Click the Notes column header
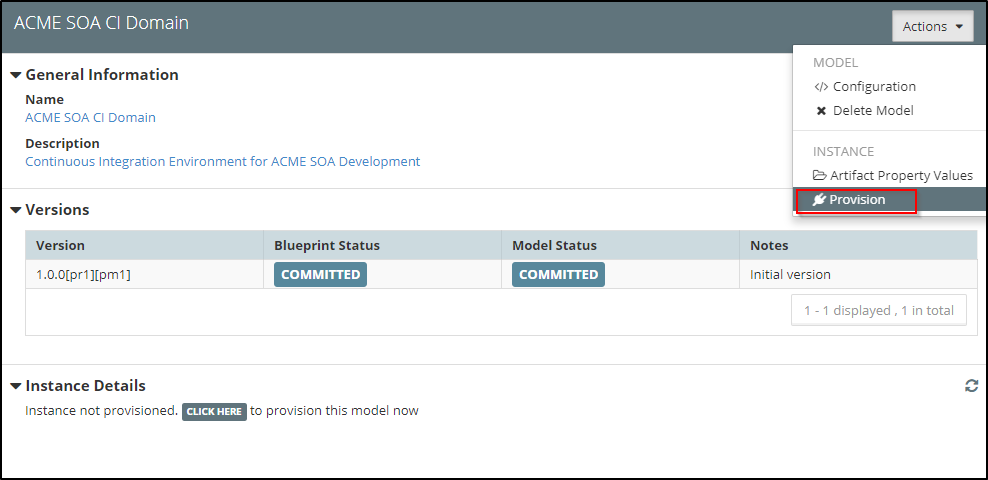This screenshot has height=480, width=988. [769, 246]
